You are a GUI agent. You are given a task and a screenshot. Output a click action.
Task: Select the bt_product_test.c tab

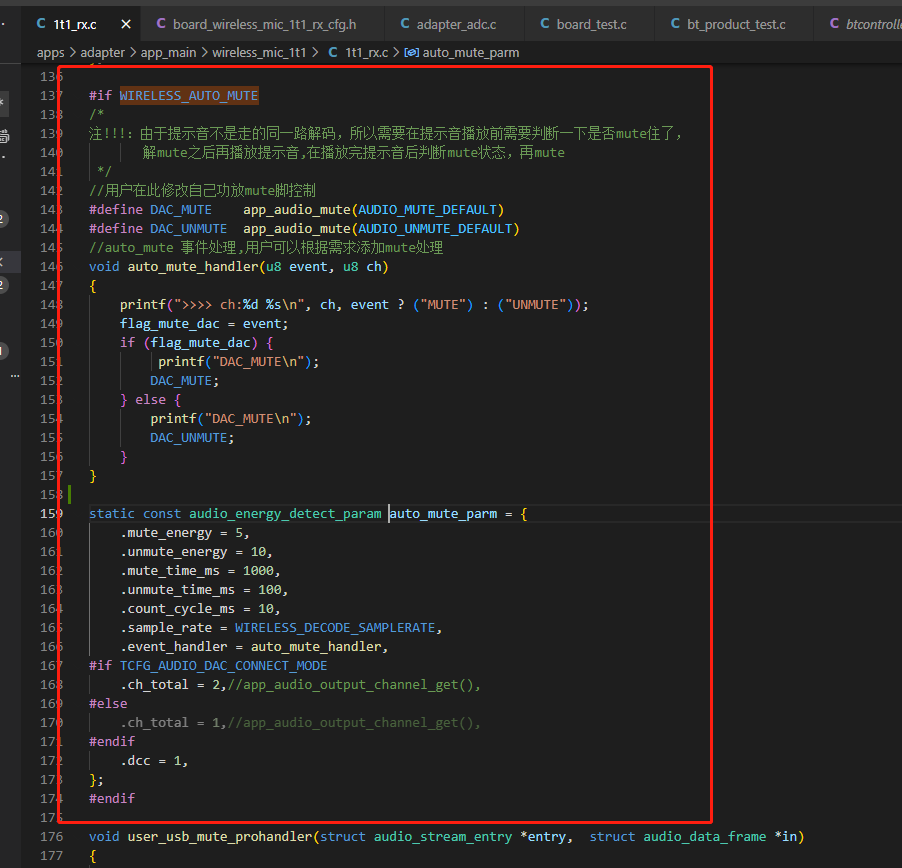(x=736, y=24)
